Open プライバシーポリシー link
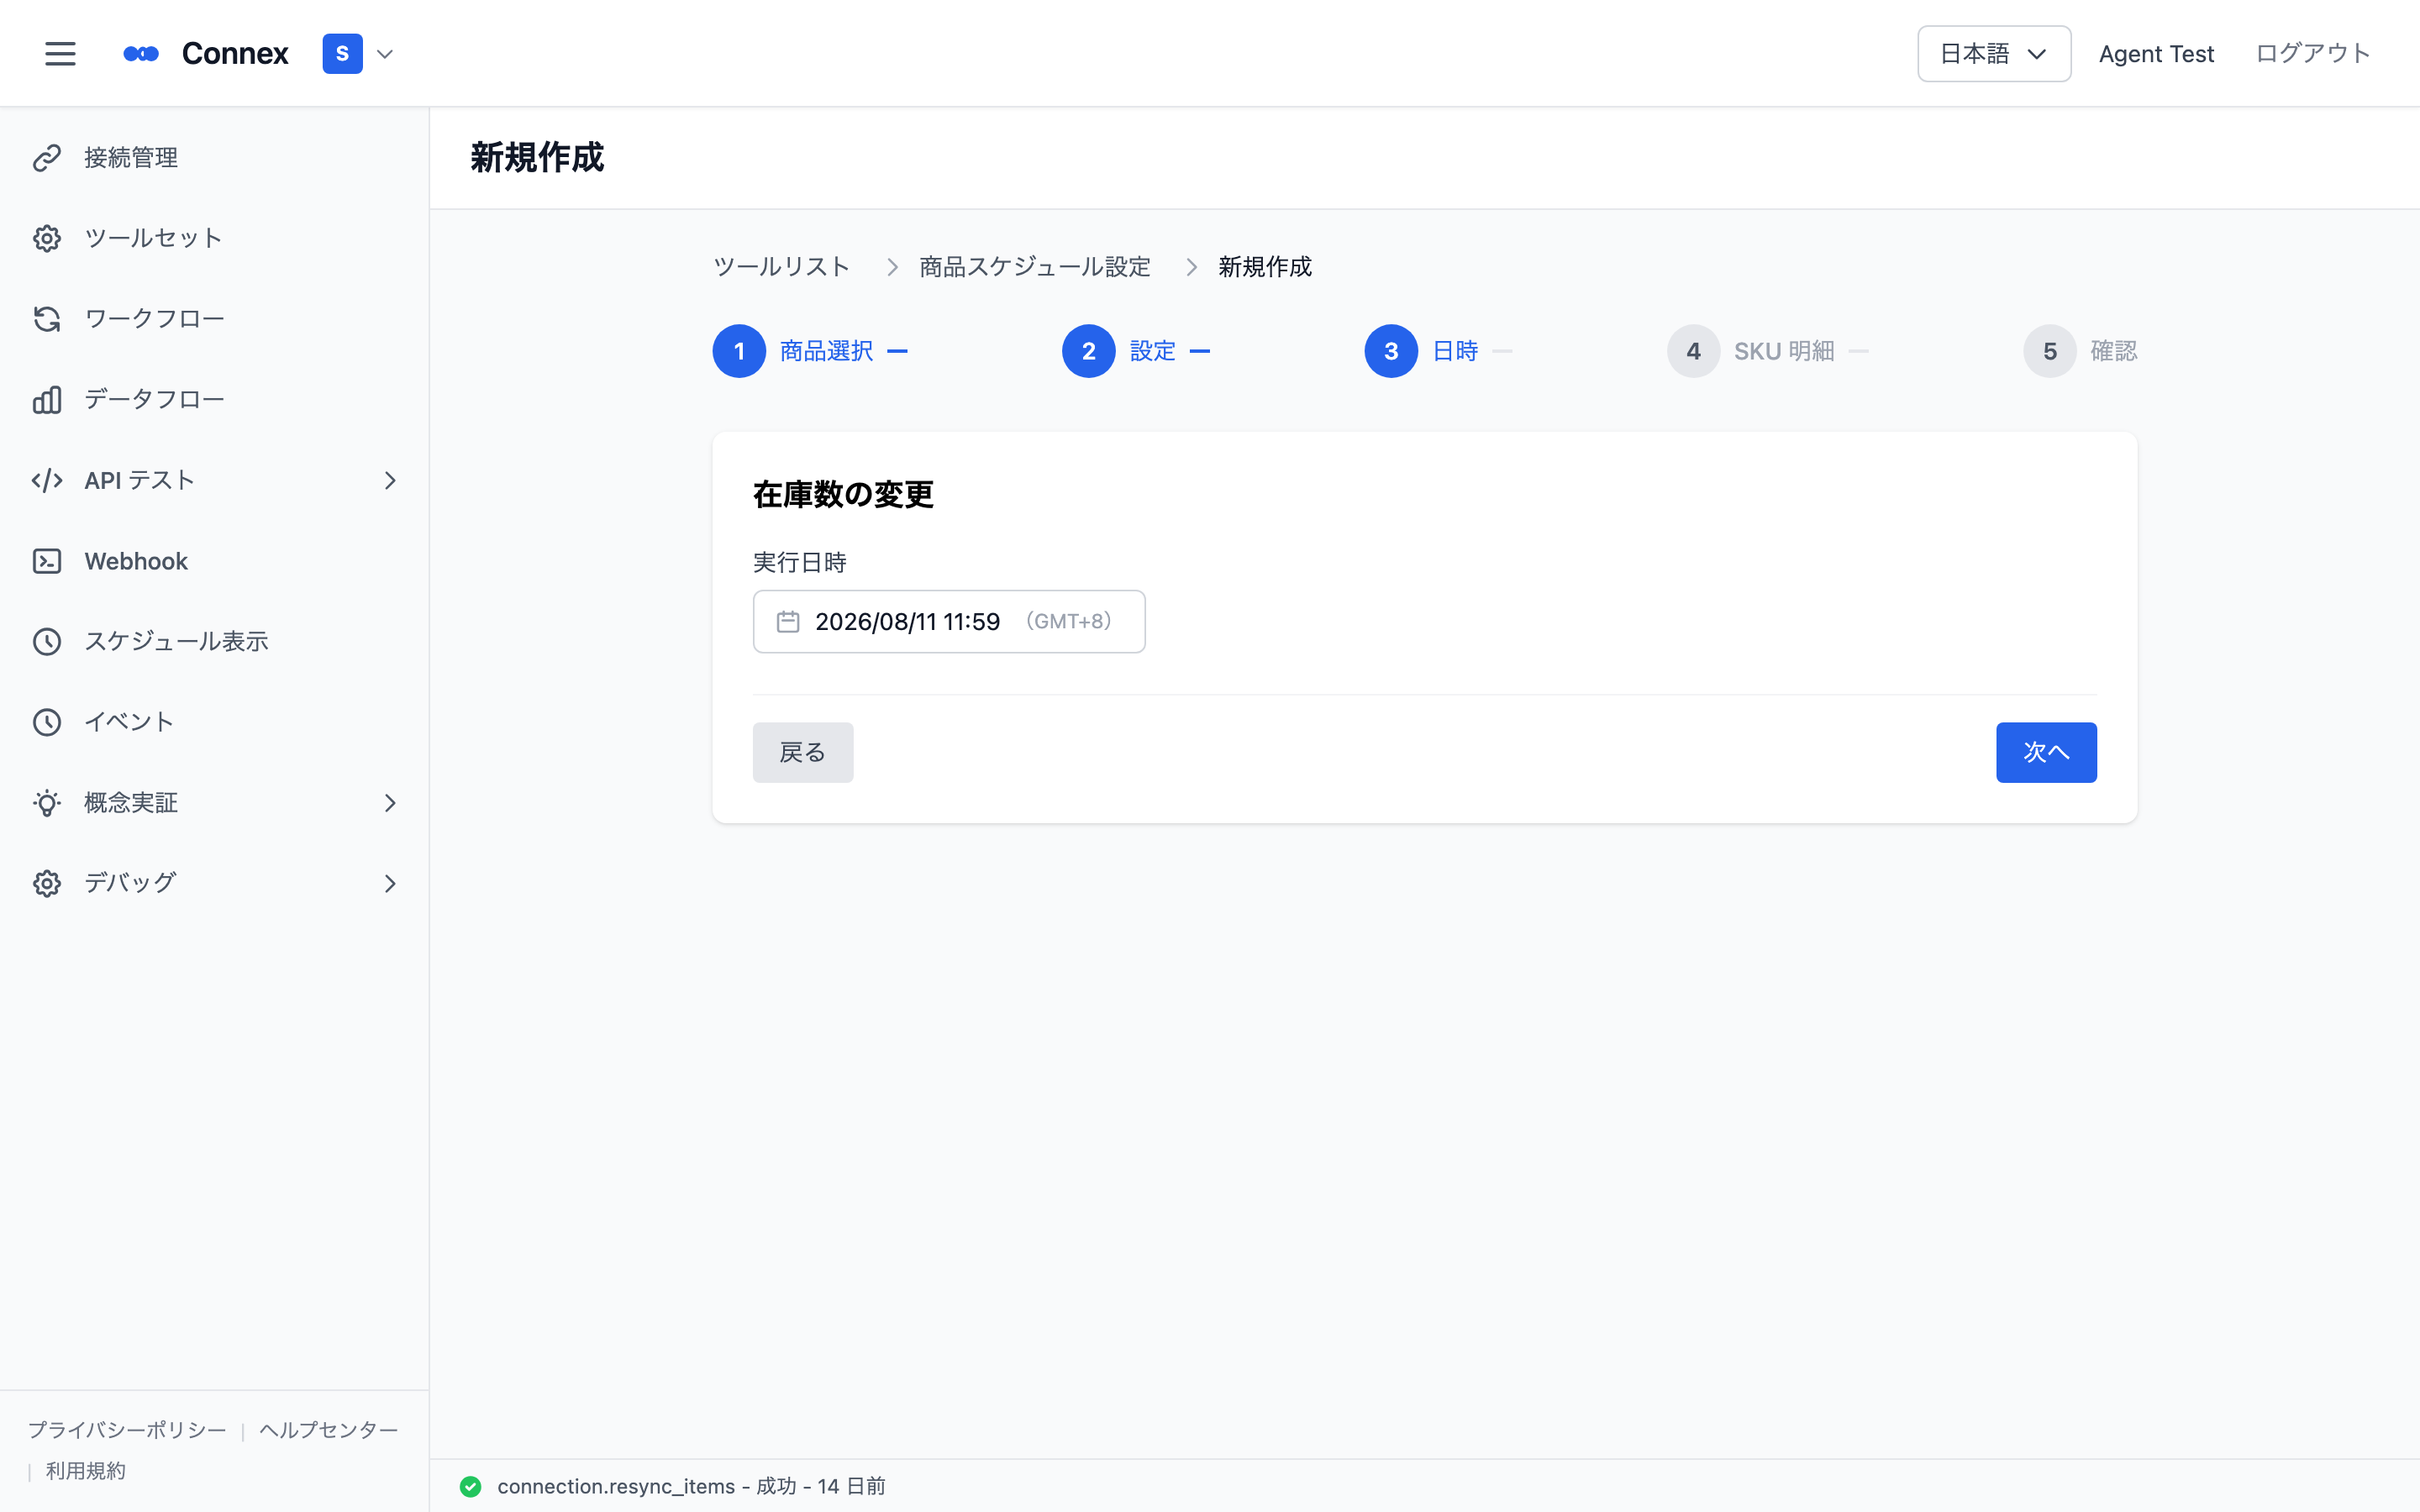Viewport: 2420px width, 1512px height. [x=127, y=1430]
